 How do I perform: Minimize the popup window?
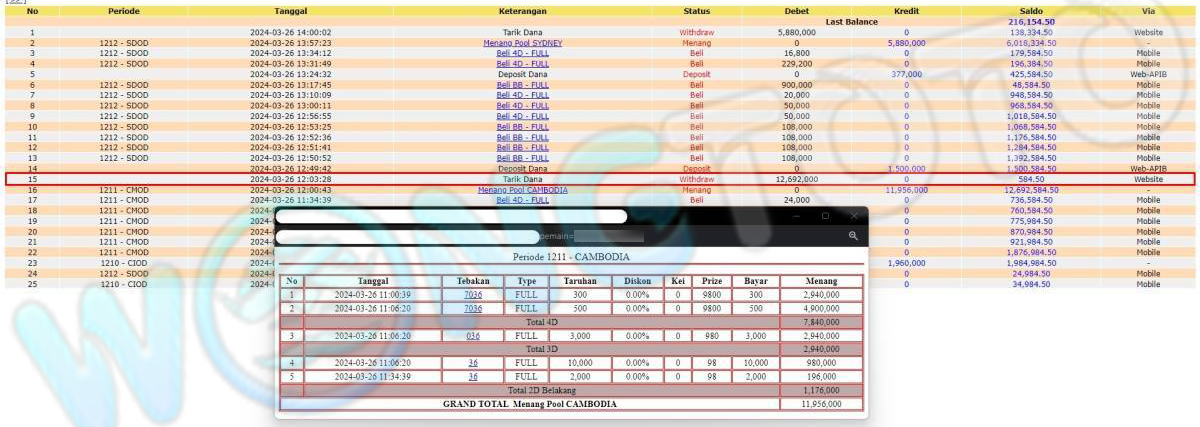[x=796, y=215]
